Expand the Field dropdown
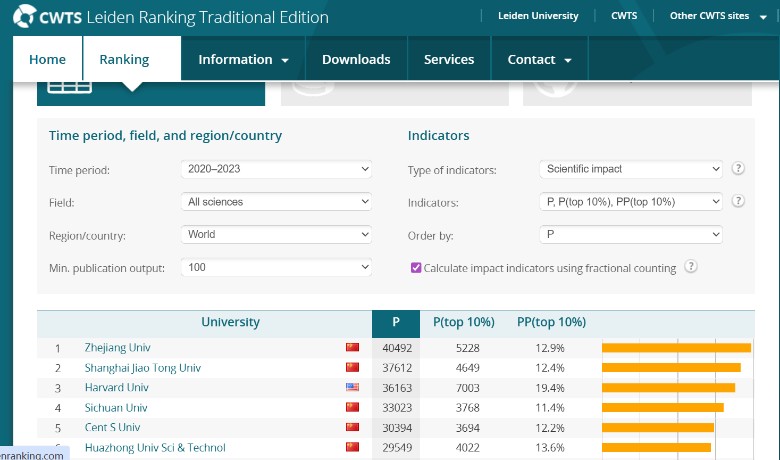The width and height of the screenshot is (780, 460). coord(277,202)
